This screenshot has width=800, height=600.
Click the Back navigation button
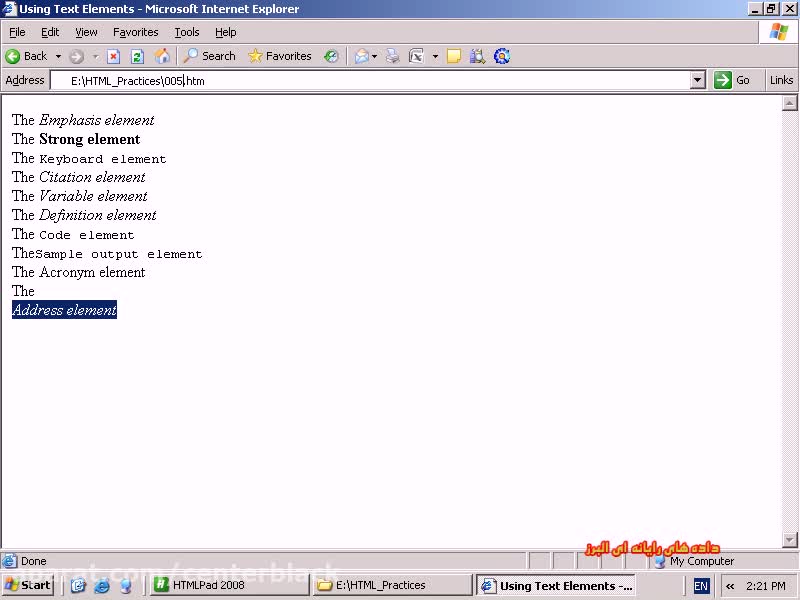click(x=27, y=56)
